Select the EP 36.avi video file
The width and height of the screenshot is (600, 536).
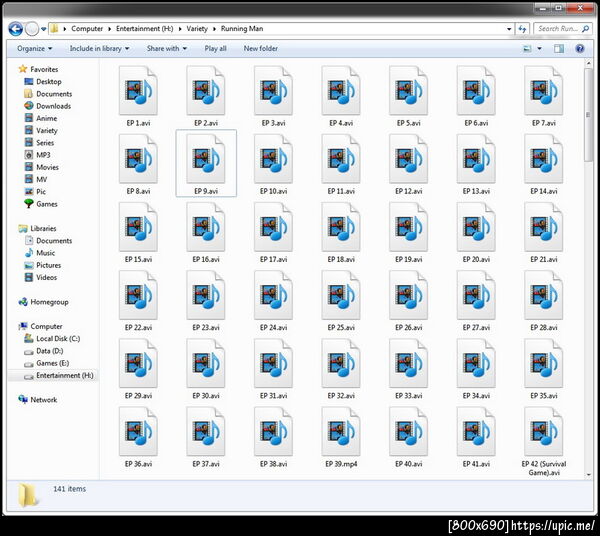pos(138,437)
